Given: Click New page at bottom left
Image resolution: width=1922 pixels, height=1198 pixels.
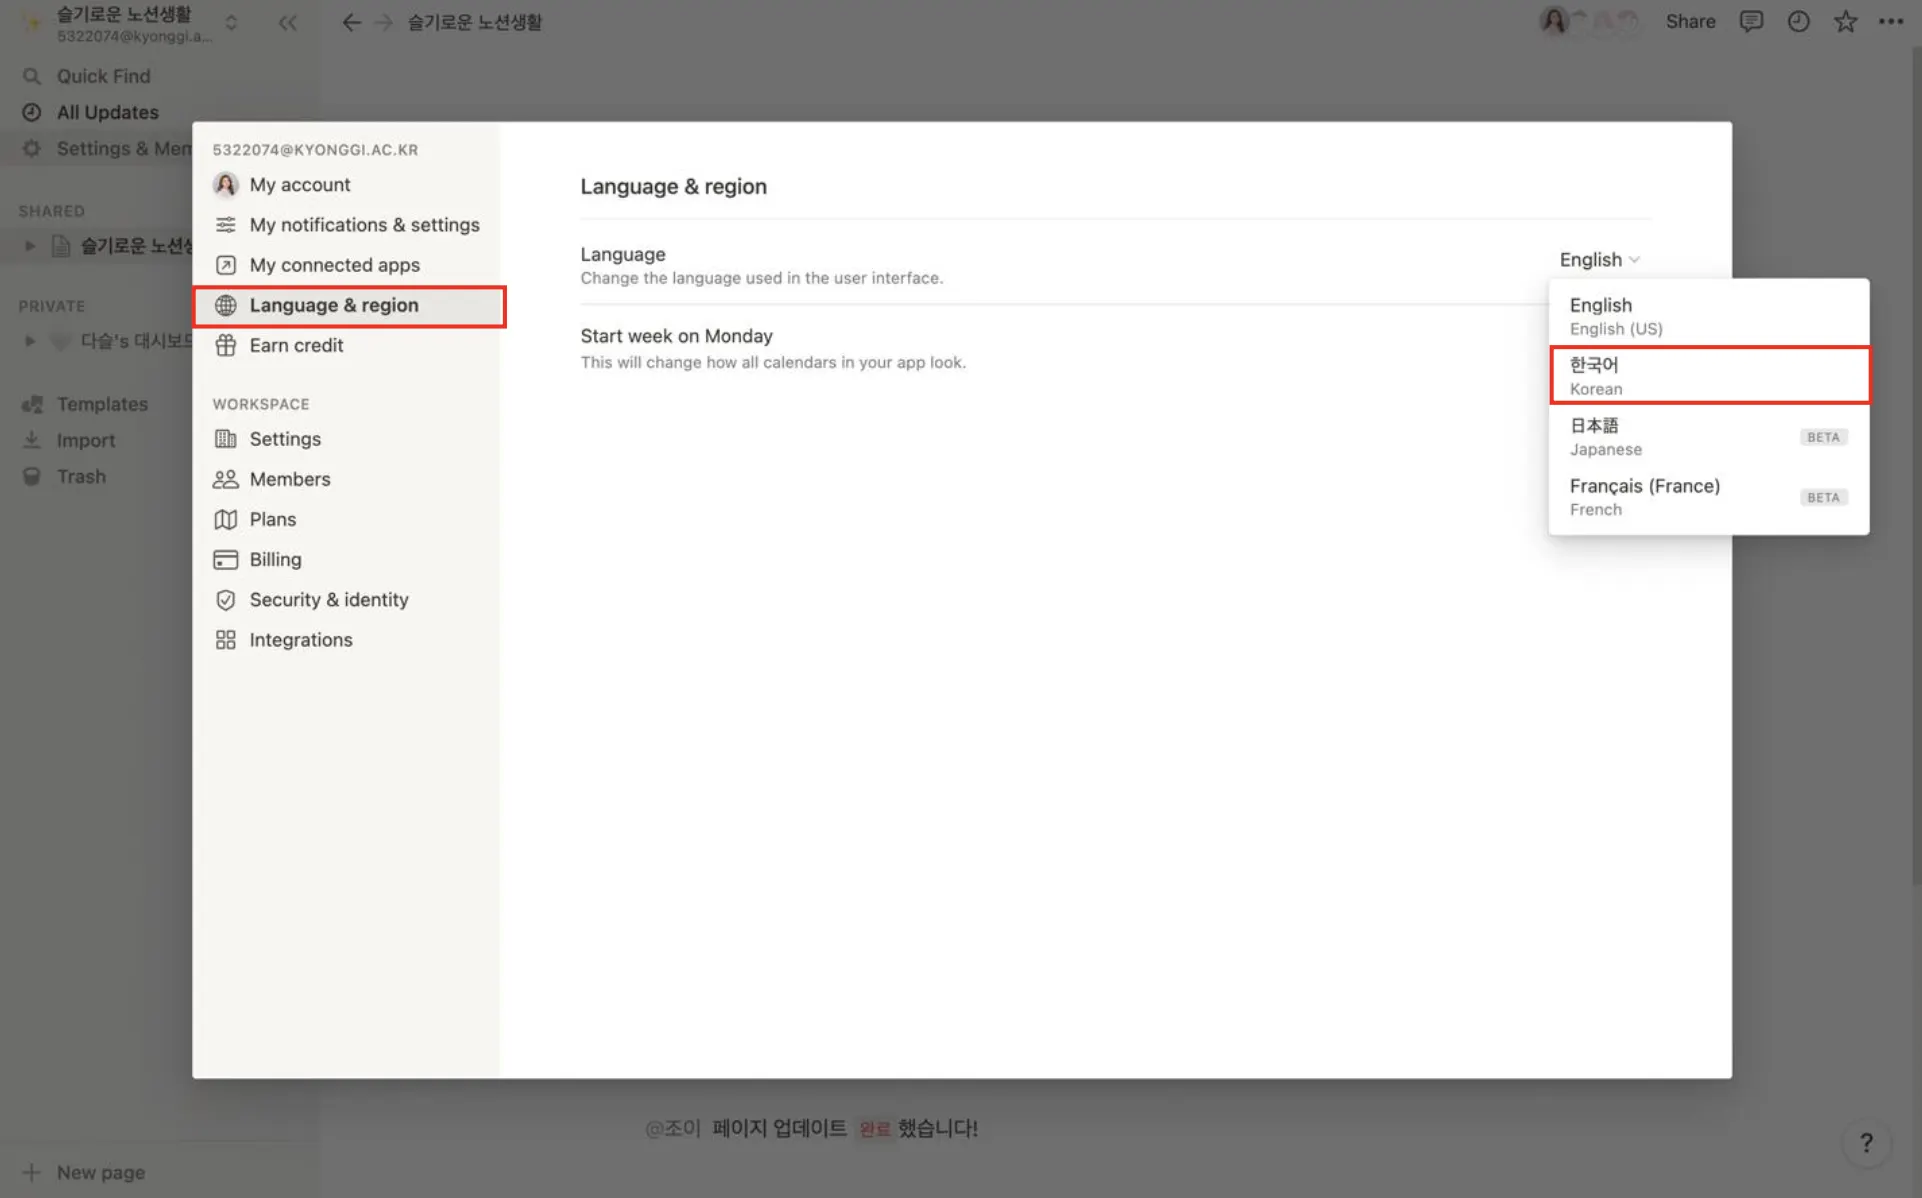Looking at the screenshot, I should 100,1172.
